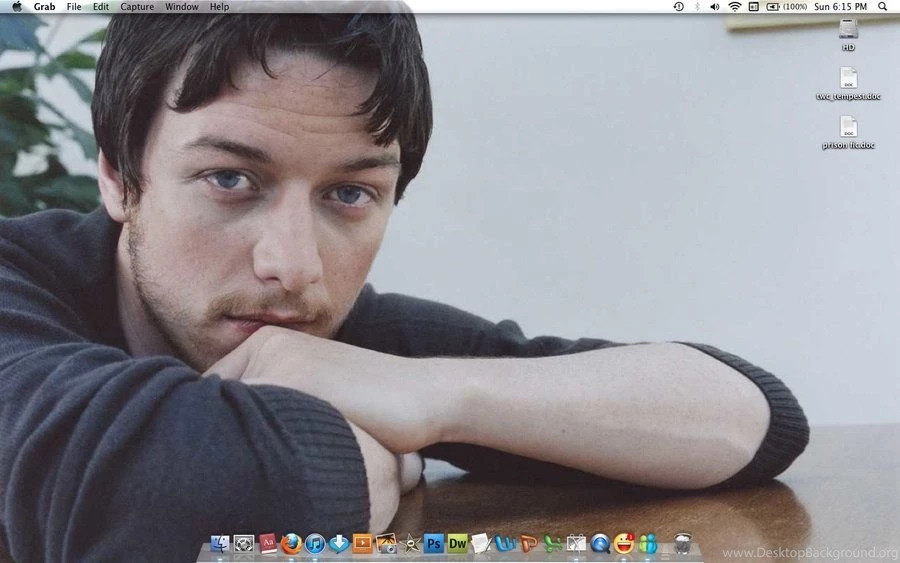This screenshot has height=563, width=900.
Task: Open Finder from the Dock
Action: [x=220, y=543]
